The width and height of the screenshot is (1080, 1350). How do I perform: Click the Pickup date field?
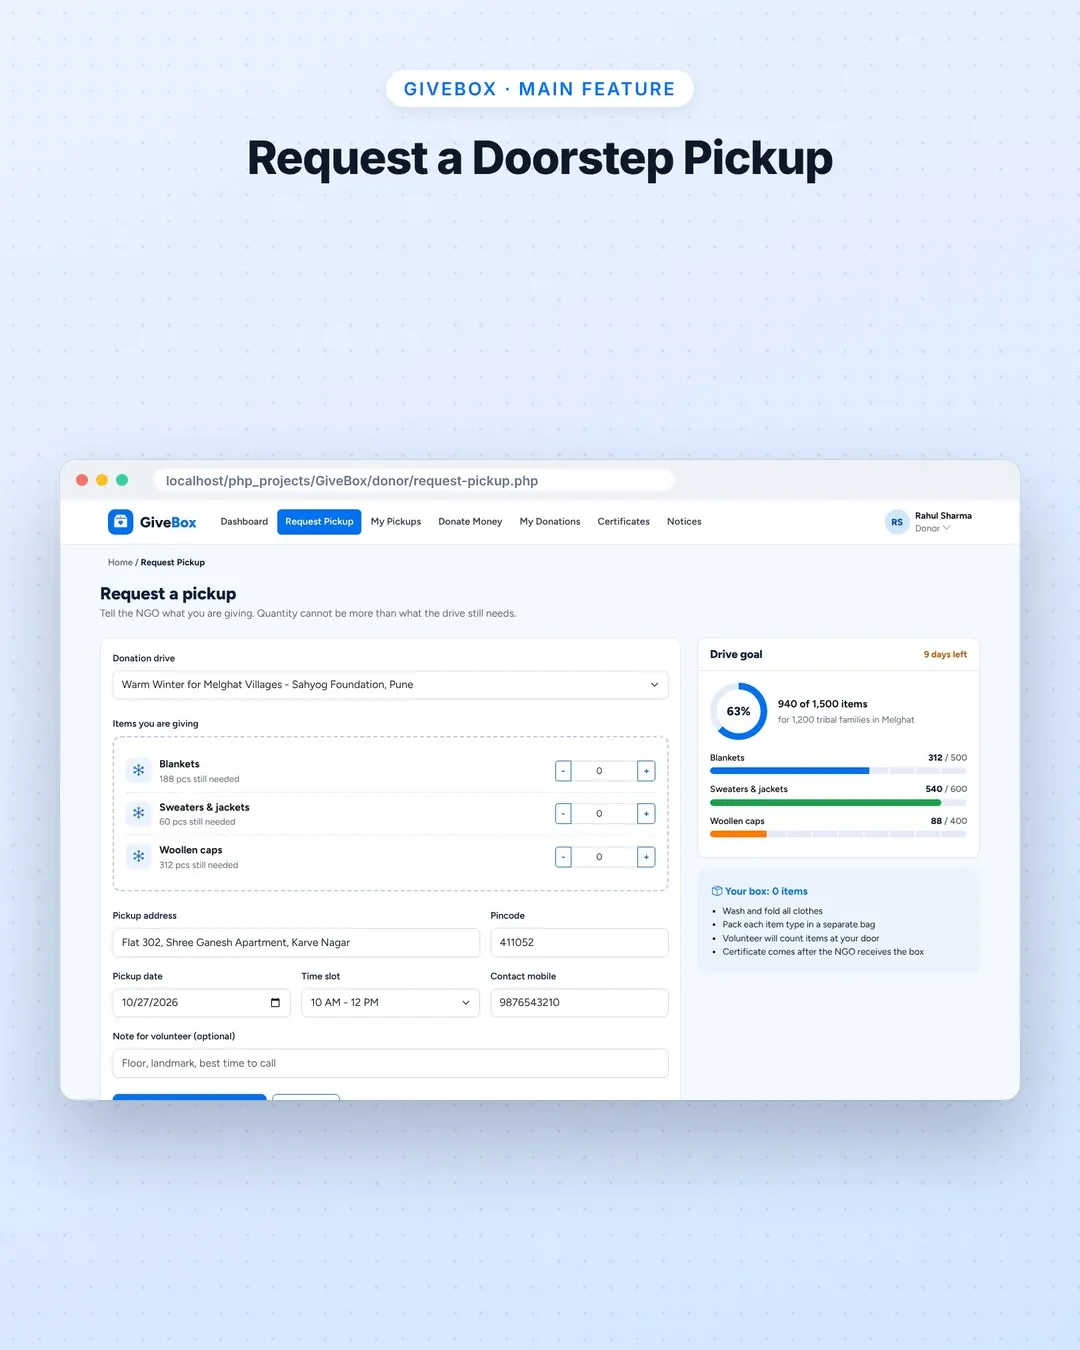coord(201,1003)
